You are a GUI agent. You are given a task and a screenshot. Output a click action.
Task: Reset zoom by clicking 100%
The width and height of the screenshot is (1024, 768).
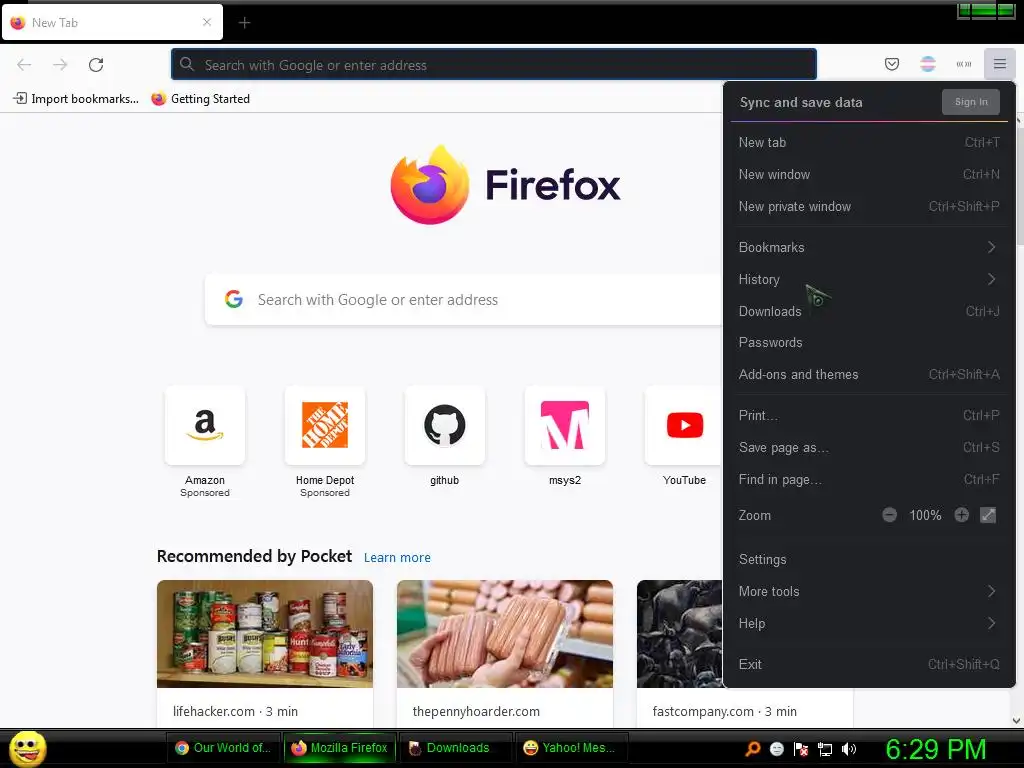[x=925, y=515]
